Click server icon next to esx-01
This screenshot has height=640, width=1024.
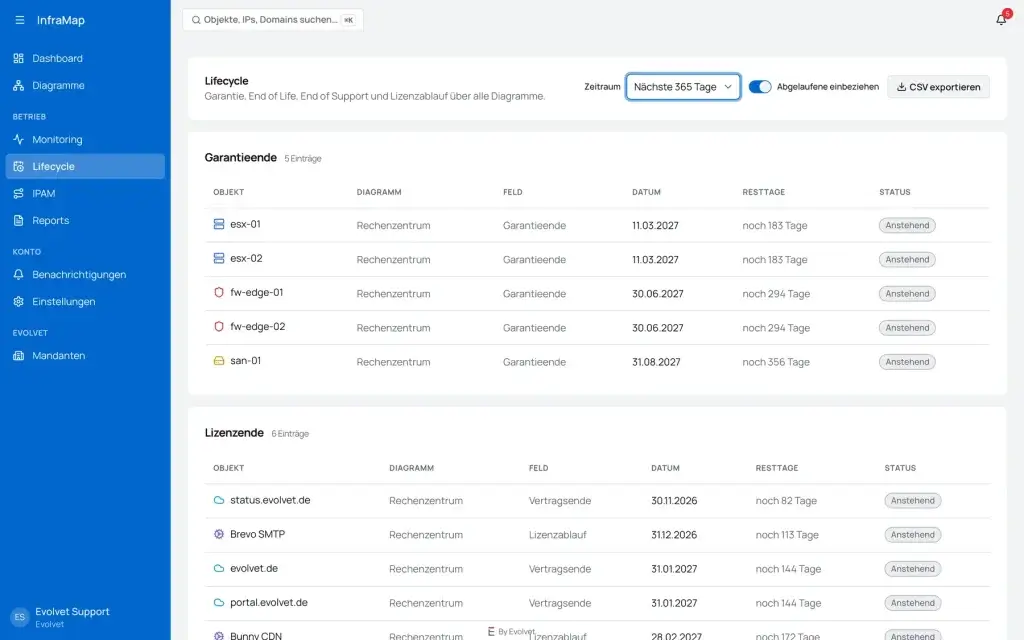[x=219, y=224]
